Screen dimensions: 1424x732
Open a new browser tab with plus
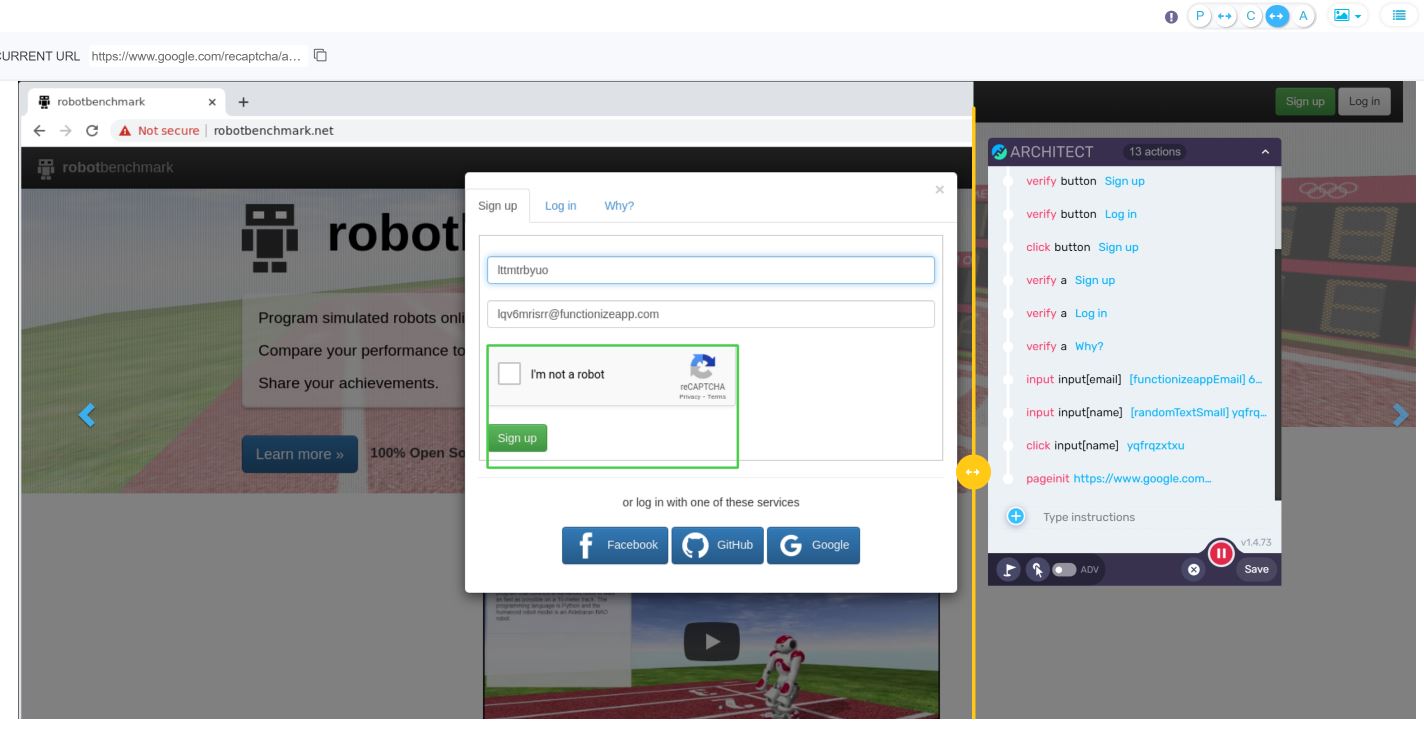click(243, 102)
